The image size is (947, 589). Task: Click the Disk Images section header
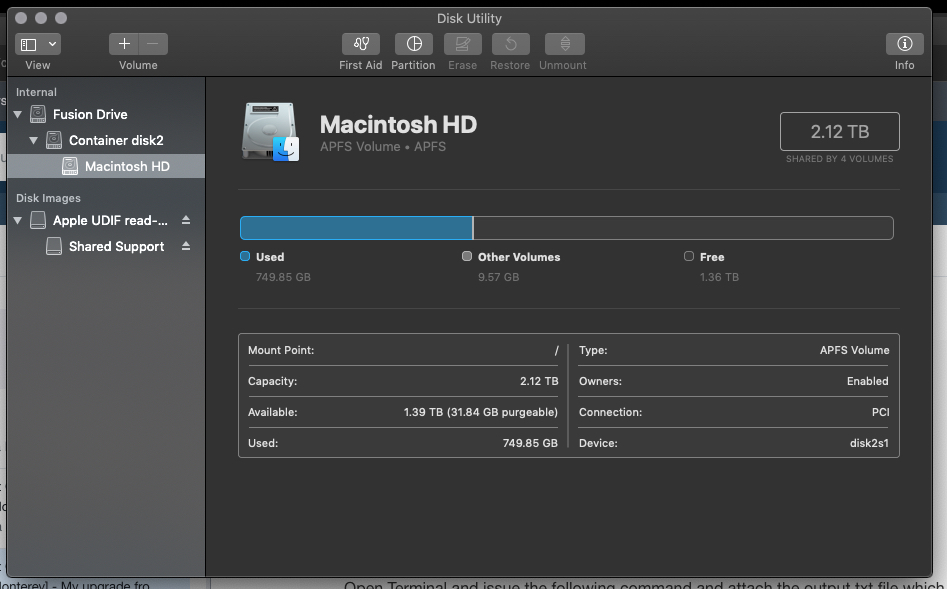pos(48,198)
